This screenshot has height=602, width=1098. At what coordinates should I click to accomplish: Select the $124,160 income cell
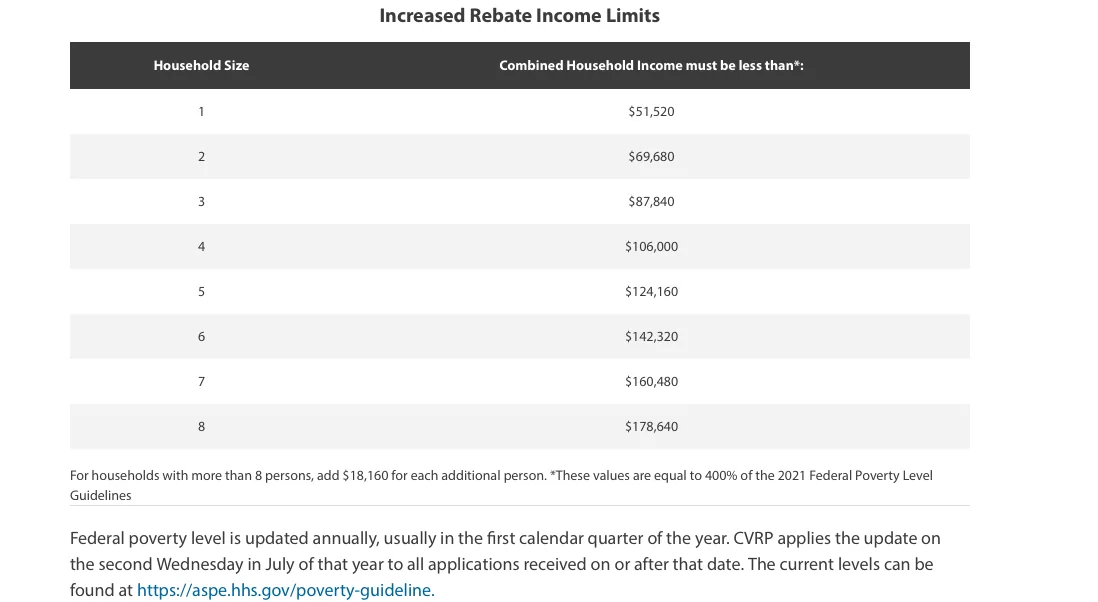point(651,291)
